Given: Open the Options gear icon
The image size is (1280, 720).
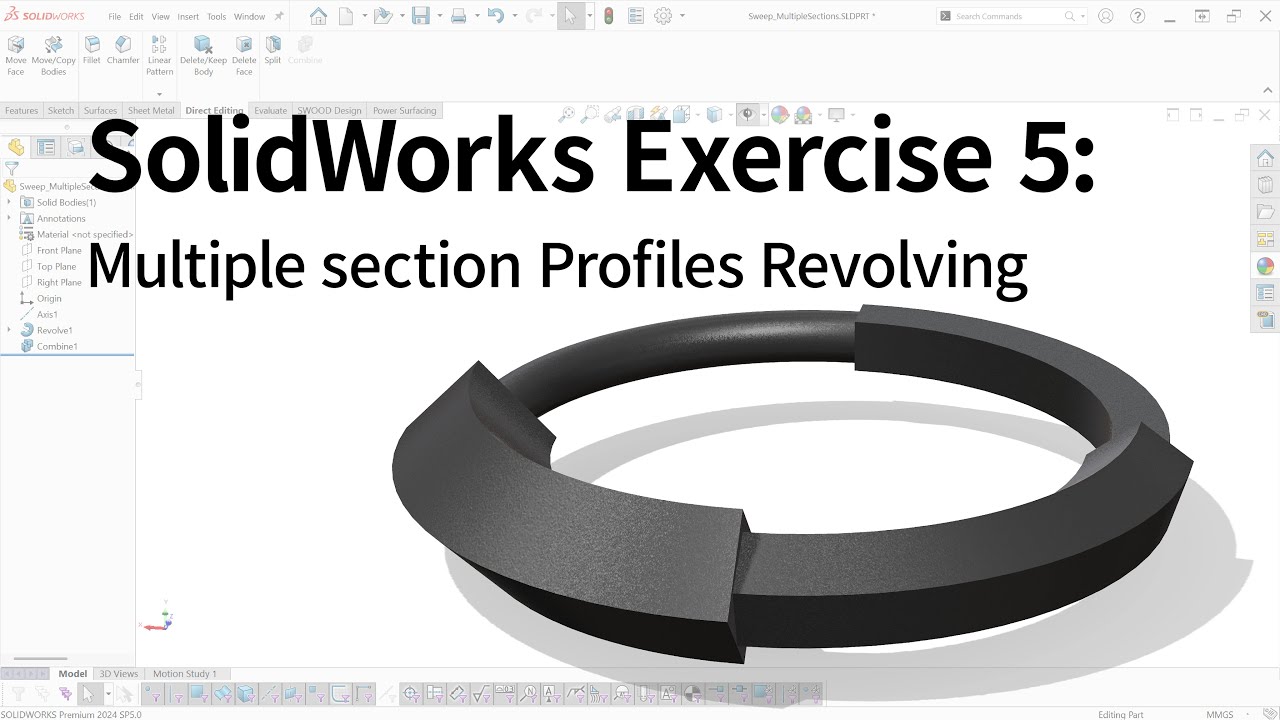Looking at the screenshot, I should [662, 16].
